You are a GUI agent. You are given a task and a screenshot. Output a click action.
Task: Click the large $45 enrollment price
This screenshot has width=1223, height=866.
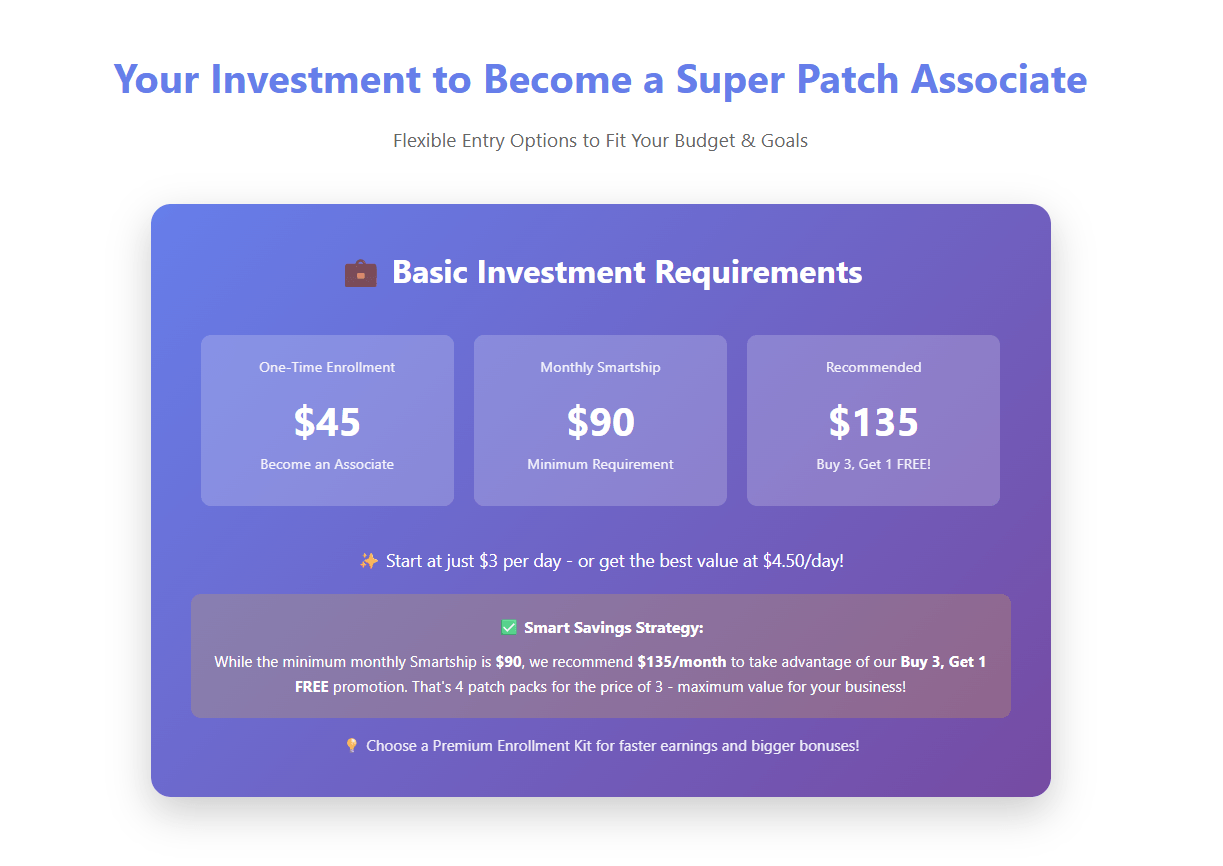[x=327, y=422]
